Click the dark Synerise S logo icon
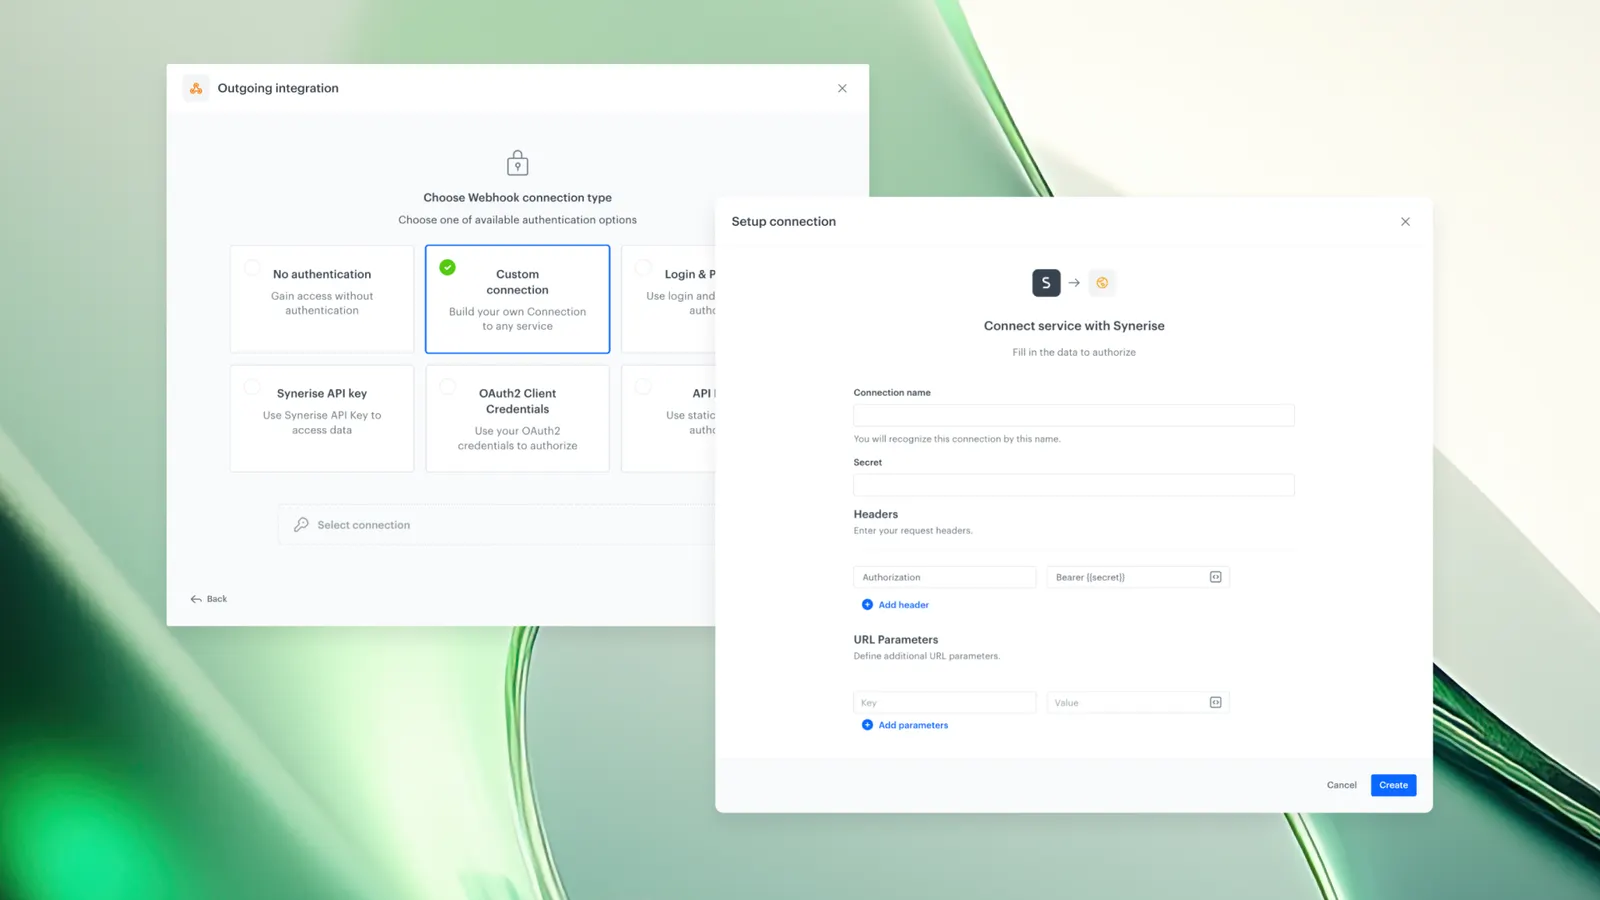This screenshot has height=900, width=1600. click(x=1046, y=283)
